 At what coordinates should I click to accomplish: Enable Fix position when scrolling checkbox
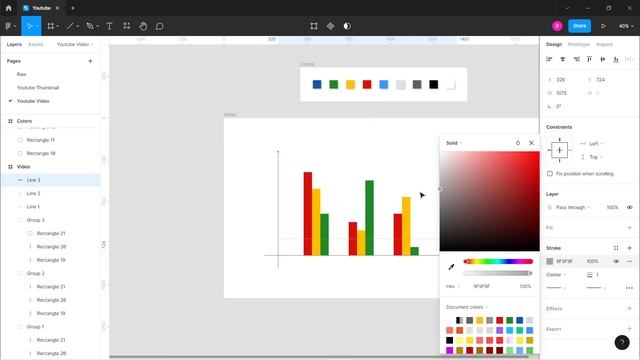coord(550,173)
